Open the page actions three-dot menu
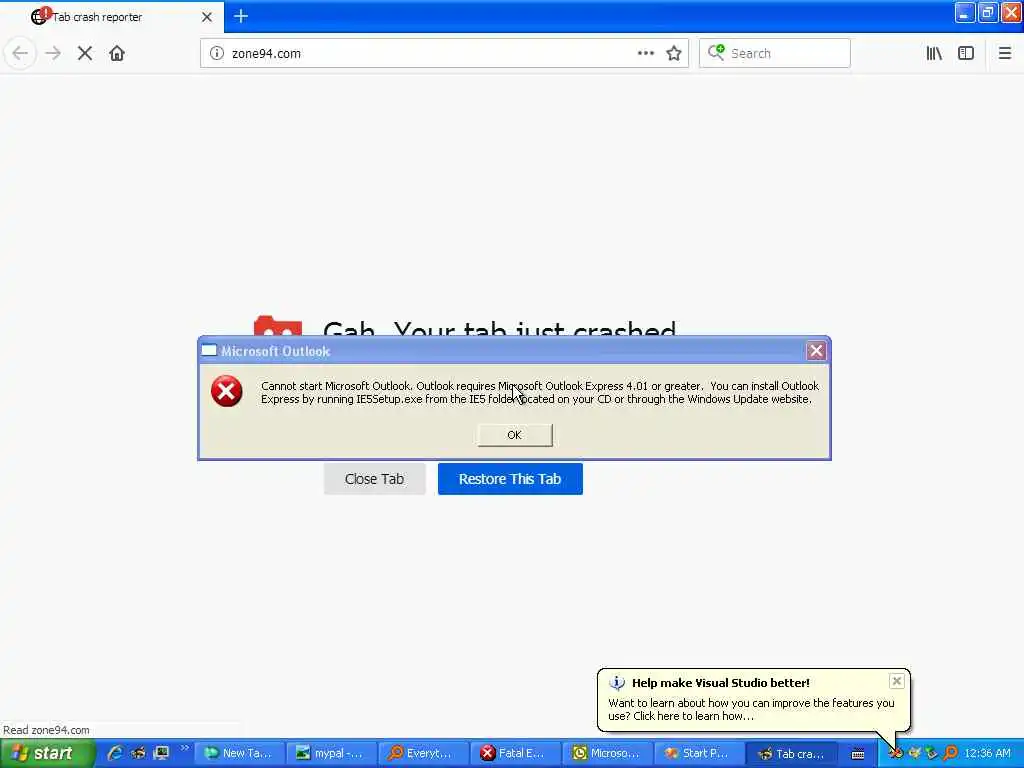Viewport: 1024px width, 768px height. 645,54
